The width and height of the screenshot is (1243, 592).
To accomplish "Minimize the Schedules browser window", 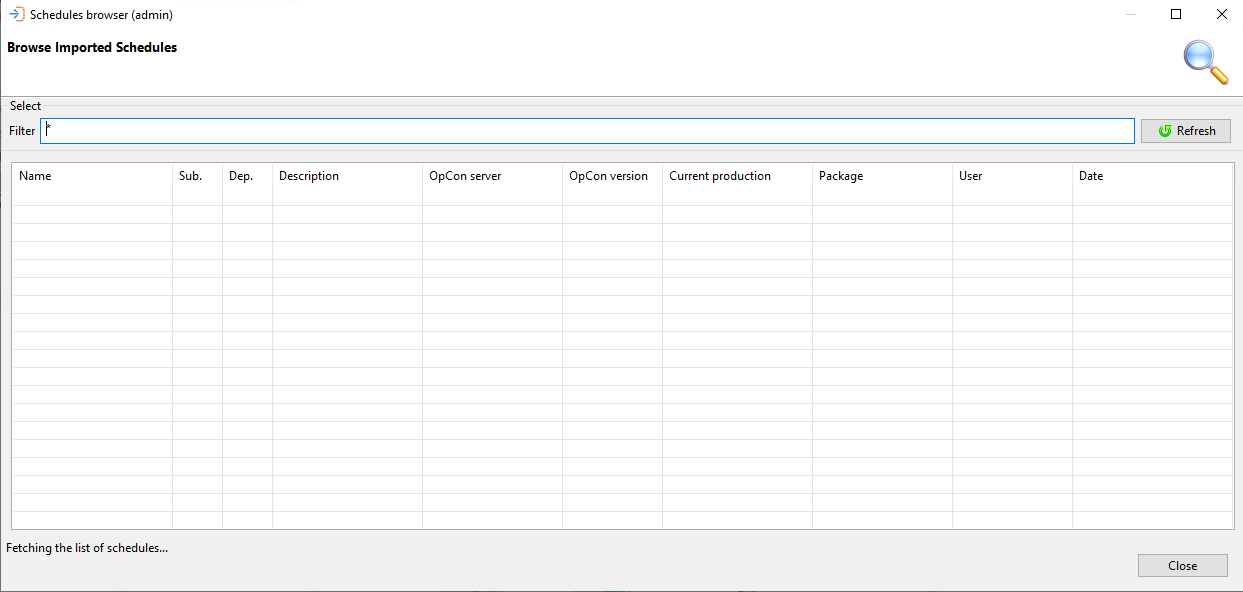I will tap(1130, 14).
